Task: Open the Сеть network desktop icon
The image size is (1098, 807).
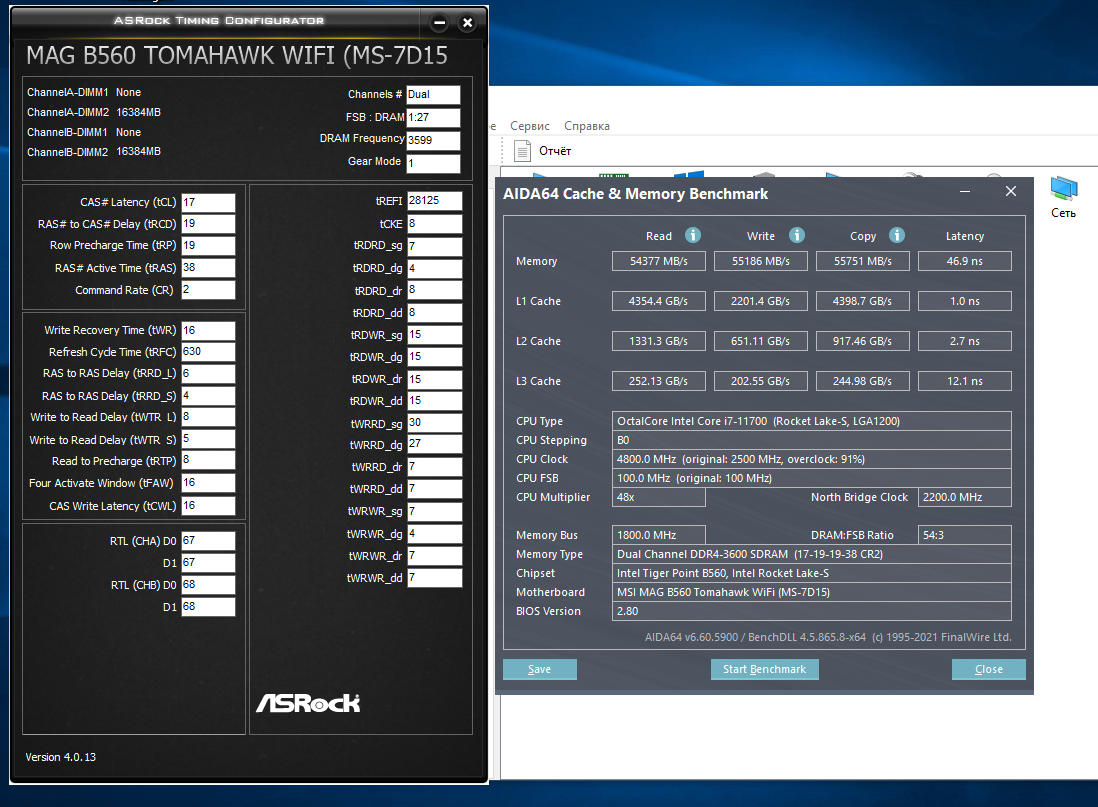Action: 1063,197
